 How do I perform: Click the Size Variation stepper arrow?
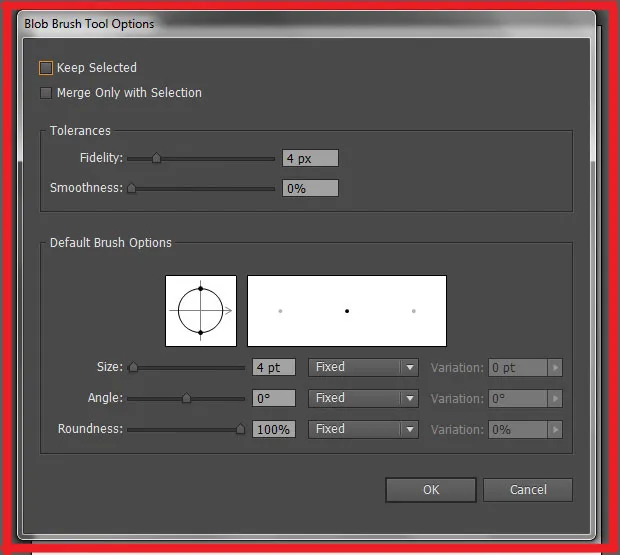pos(555,367)
